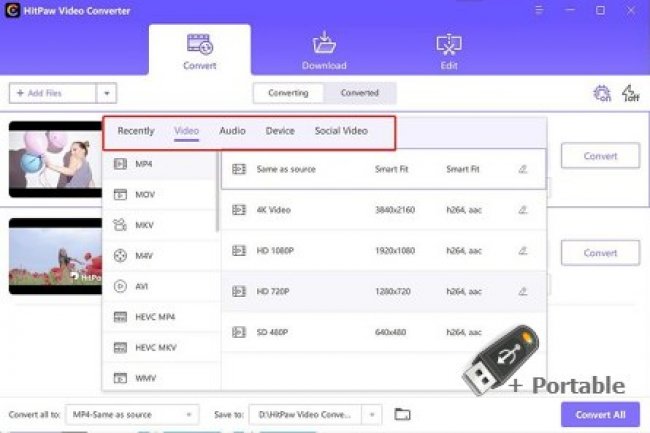650x433 pixels.
Task: Open the Download tab
Action: pos(324,51)
